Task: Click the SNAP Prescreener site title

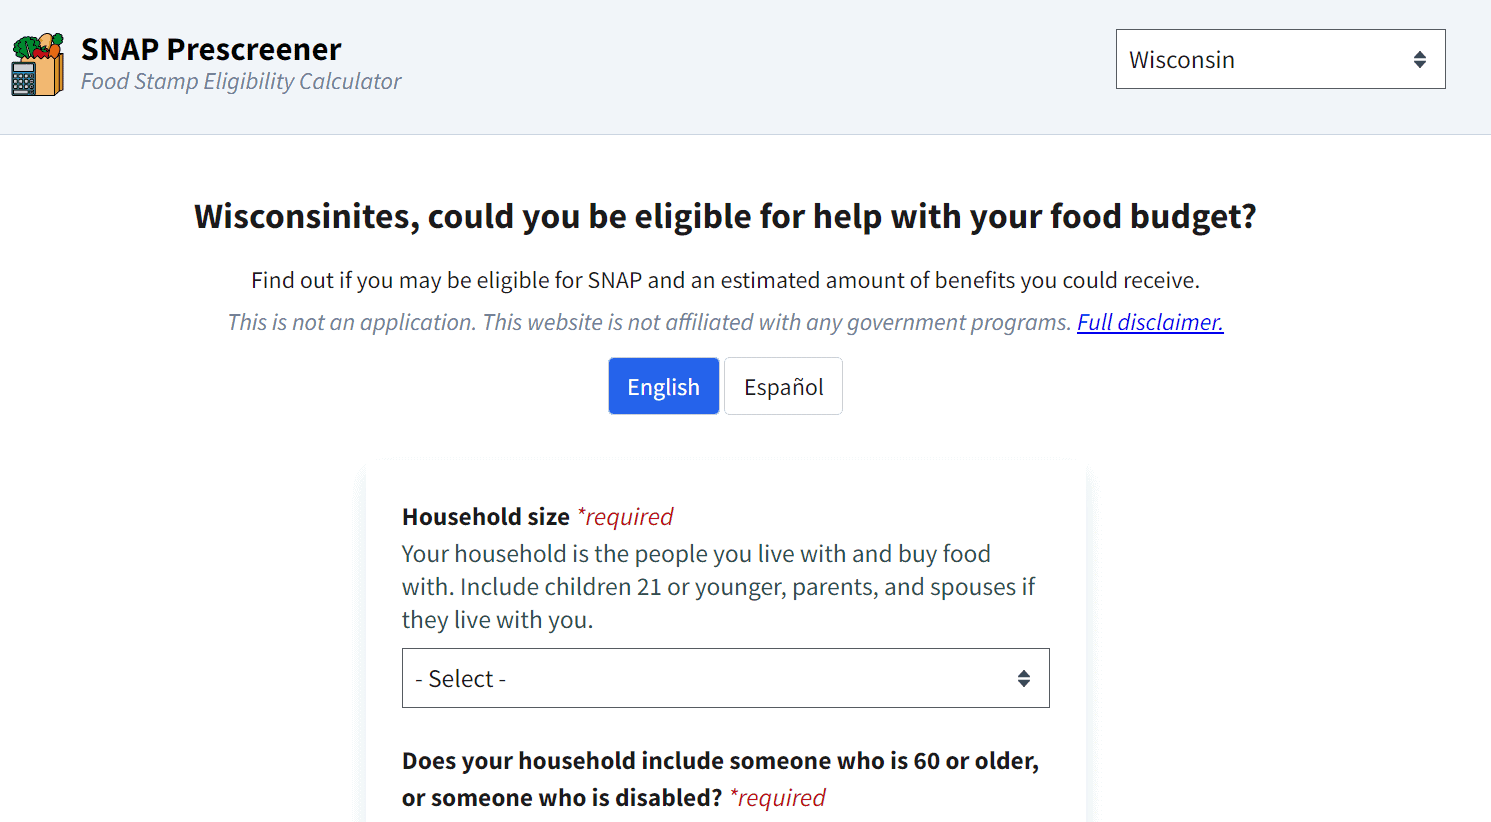Action: tap(211, 49)
